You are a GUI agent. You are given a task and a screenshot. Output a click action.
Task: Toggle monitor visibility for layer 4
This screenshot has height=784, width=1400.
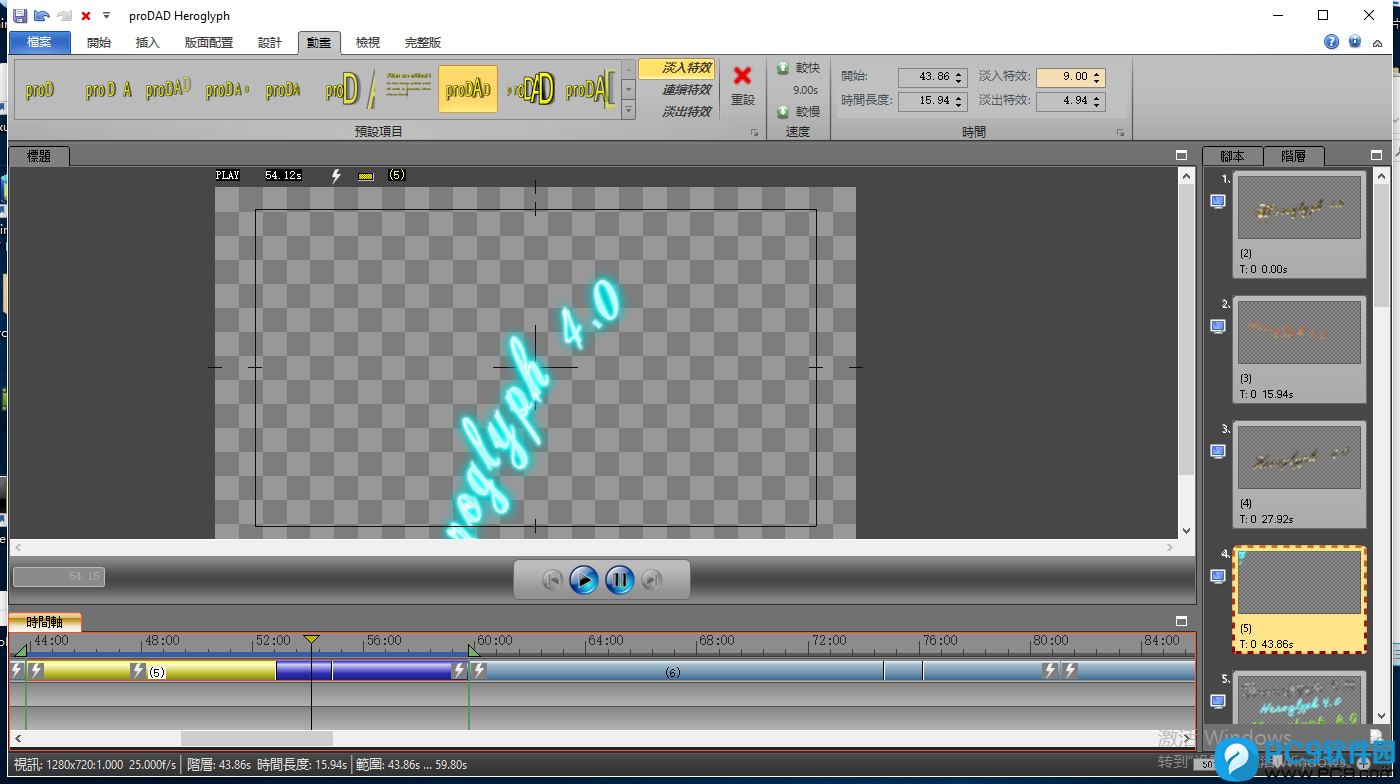[x=1218, y=576]
